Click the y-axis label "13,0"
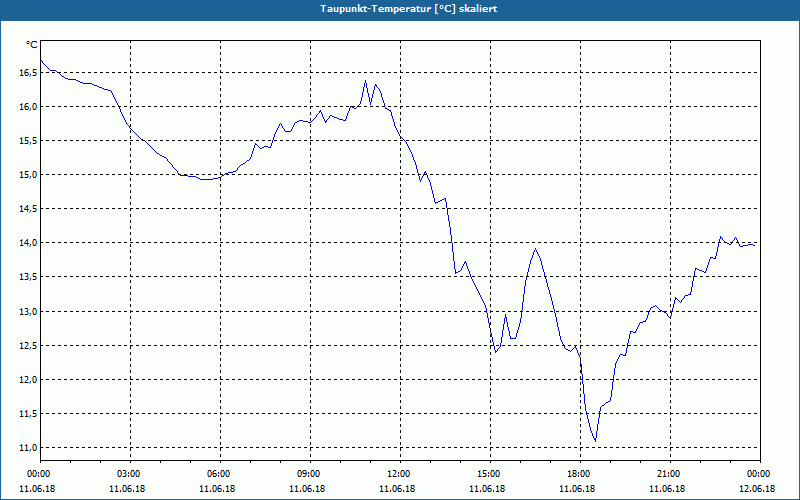Screen dimensions: 800x500 coord(28,311)
